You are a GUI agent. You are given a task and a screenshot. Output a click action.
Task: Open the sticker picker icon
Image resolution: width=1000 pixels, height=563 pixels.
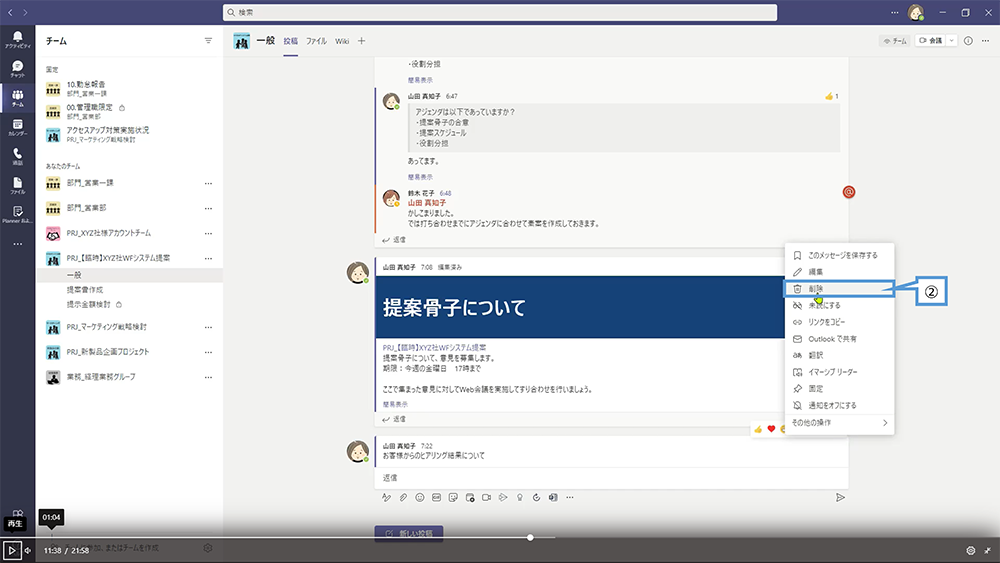[453, 497]
